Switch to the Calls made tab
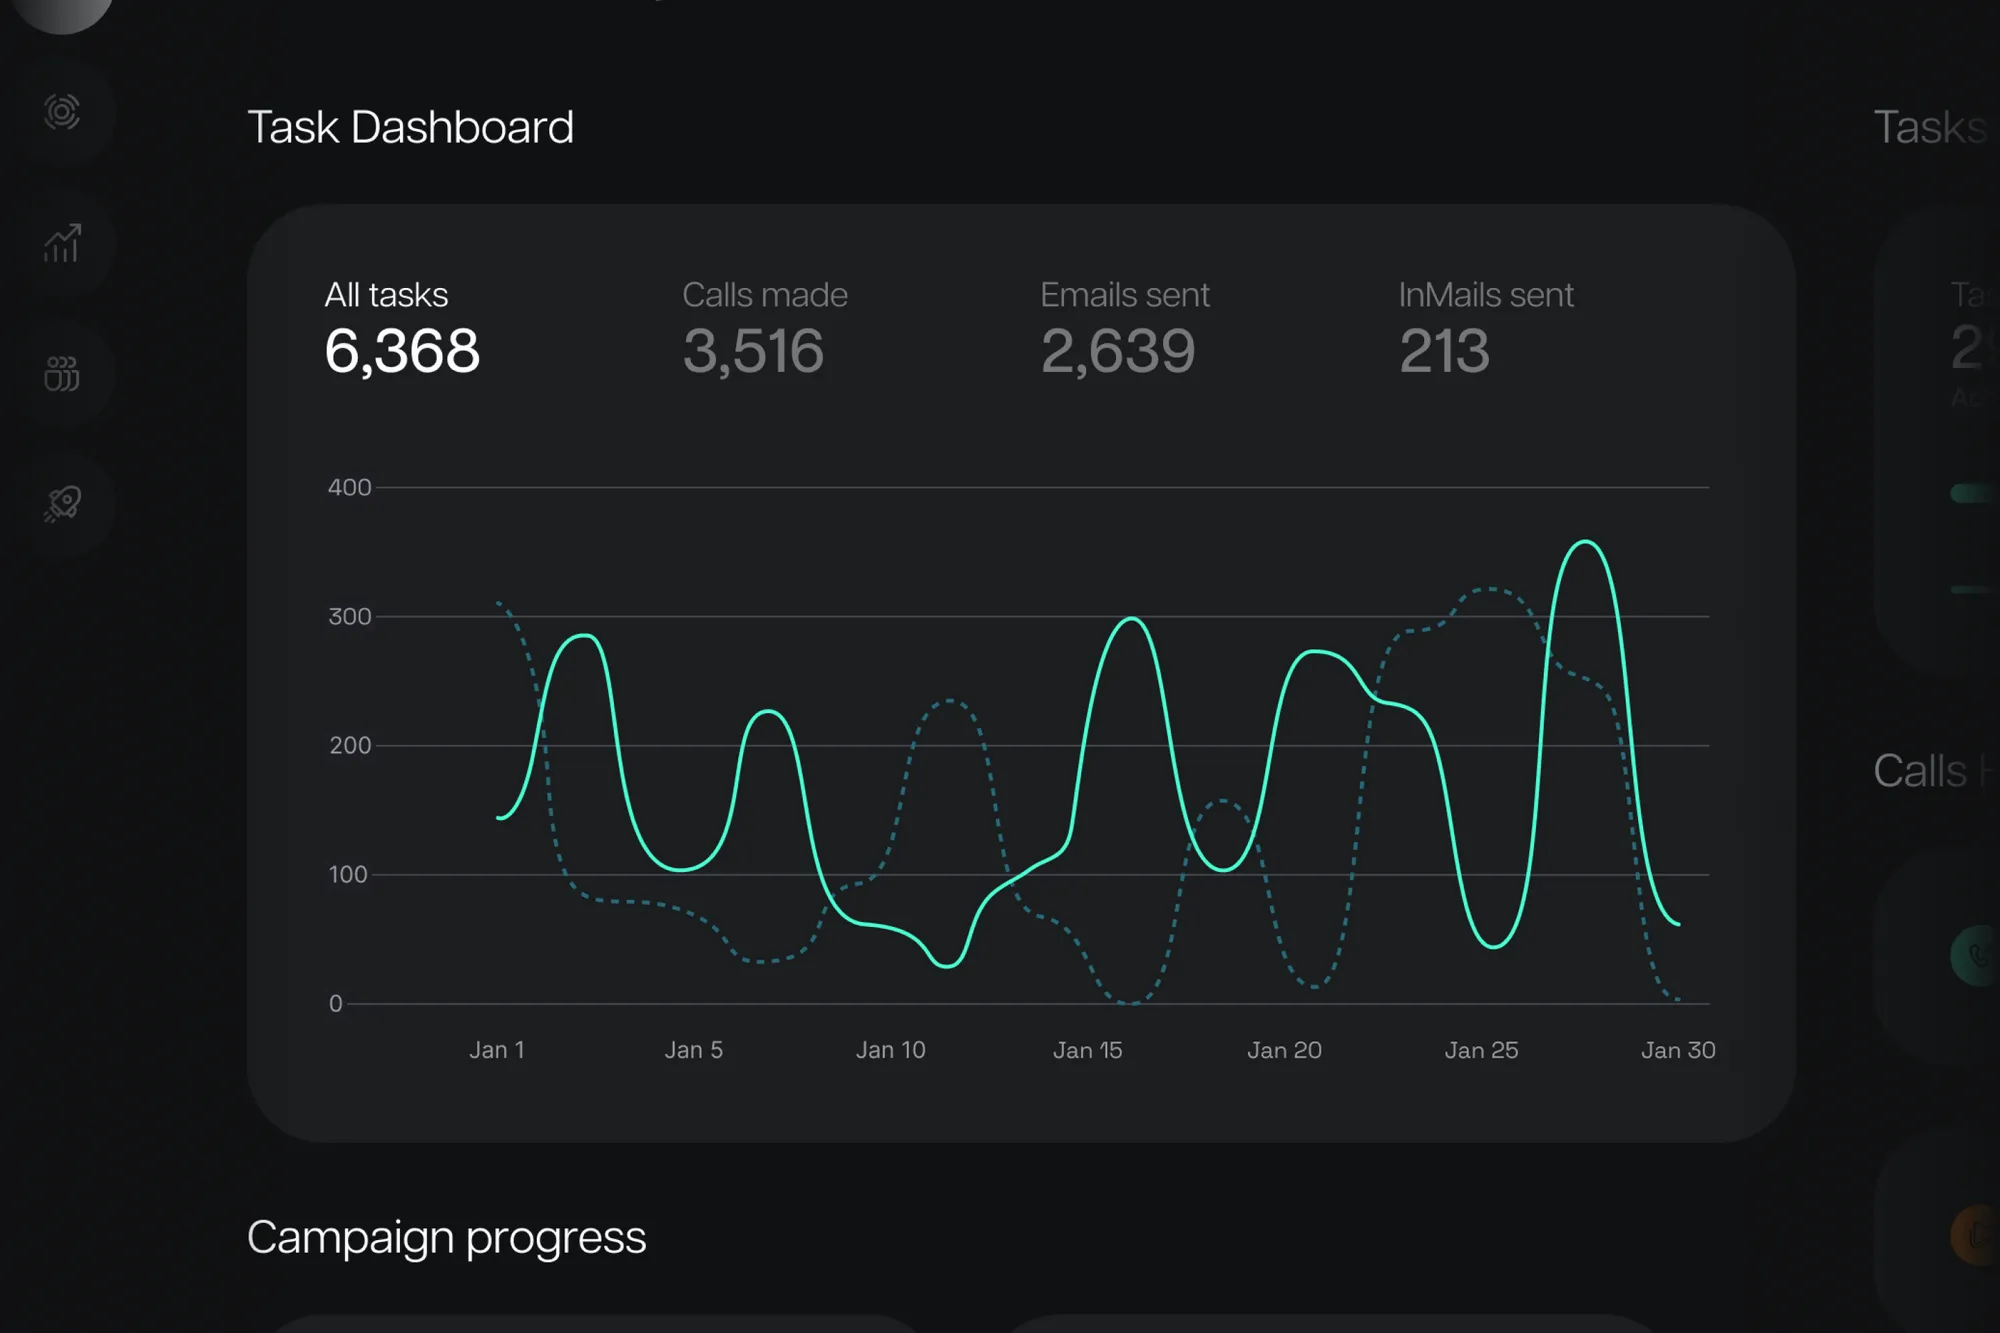2000x1333 pixels. pyautogui.click(x=764, y=295)
